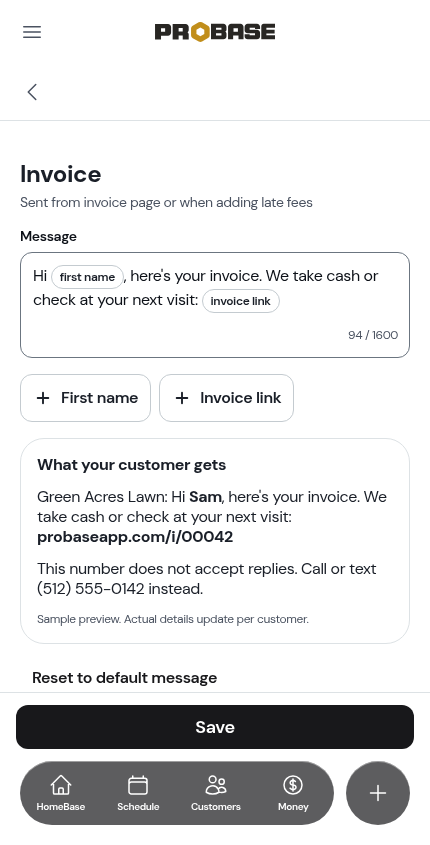Image resolution: width=430 pixels, height=845 pixels.
Task: Click the ProBase logo
Action: click(x=215, y=32)
